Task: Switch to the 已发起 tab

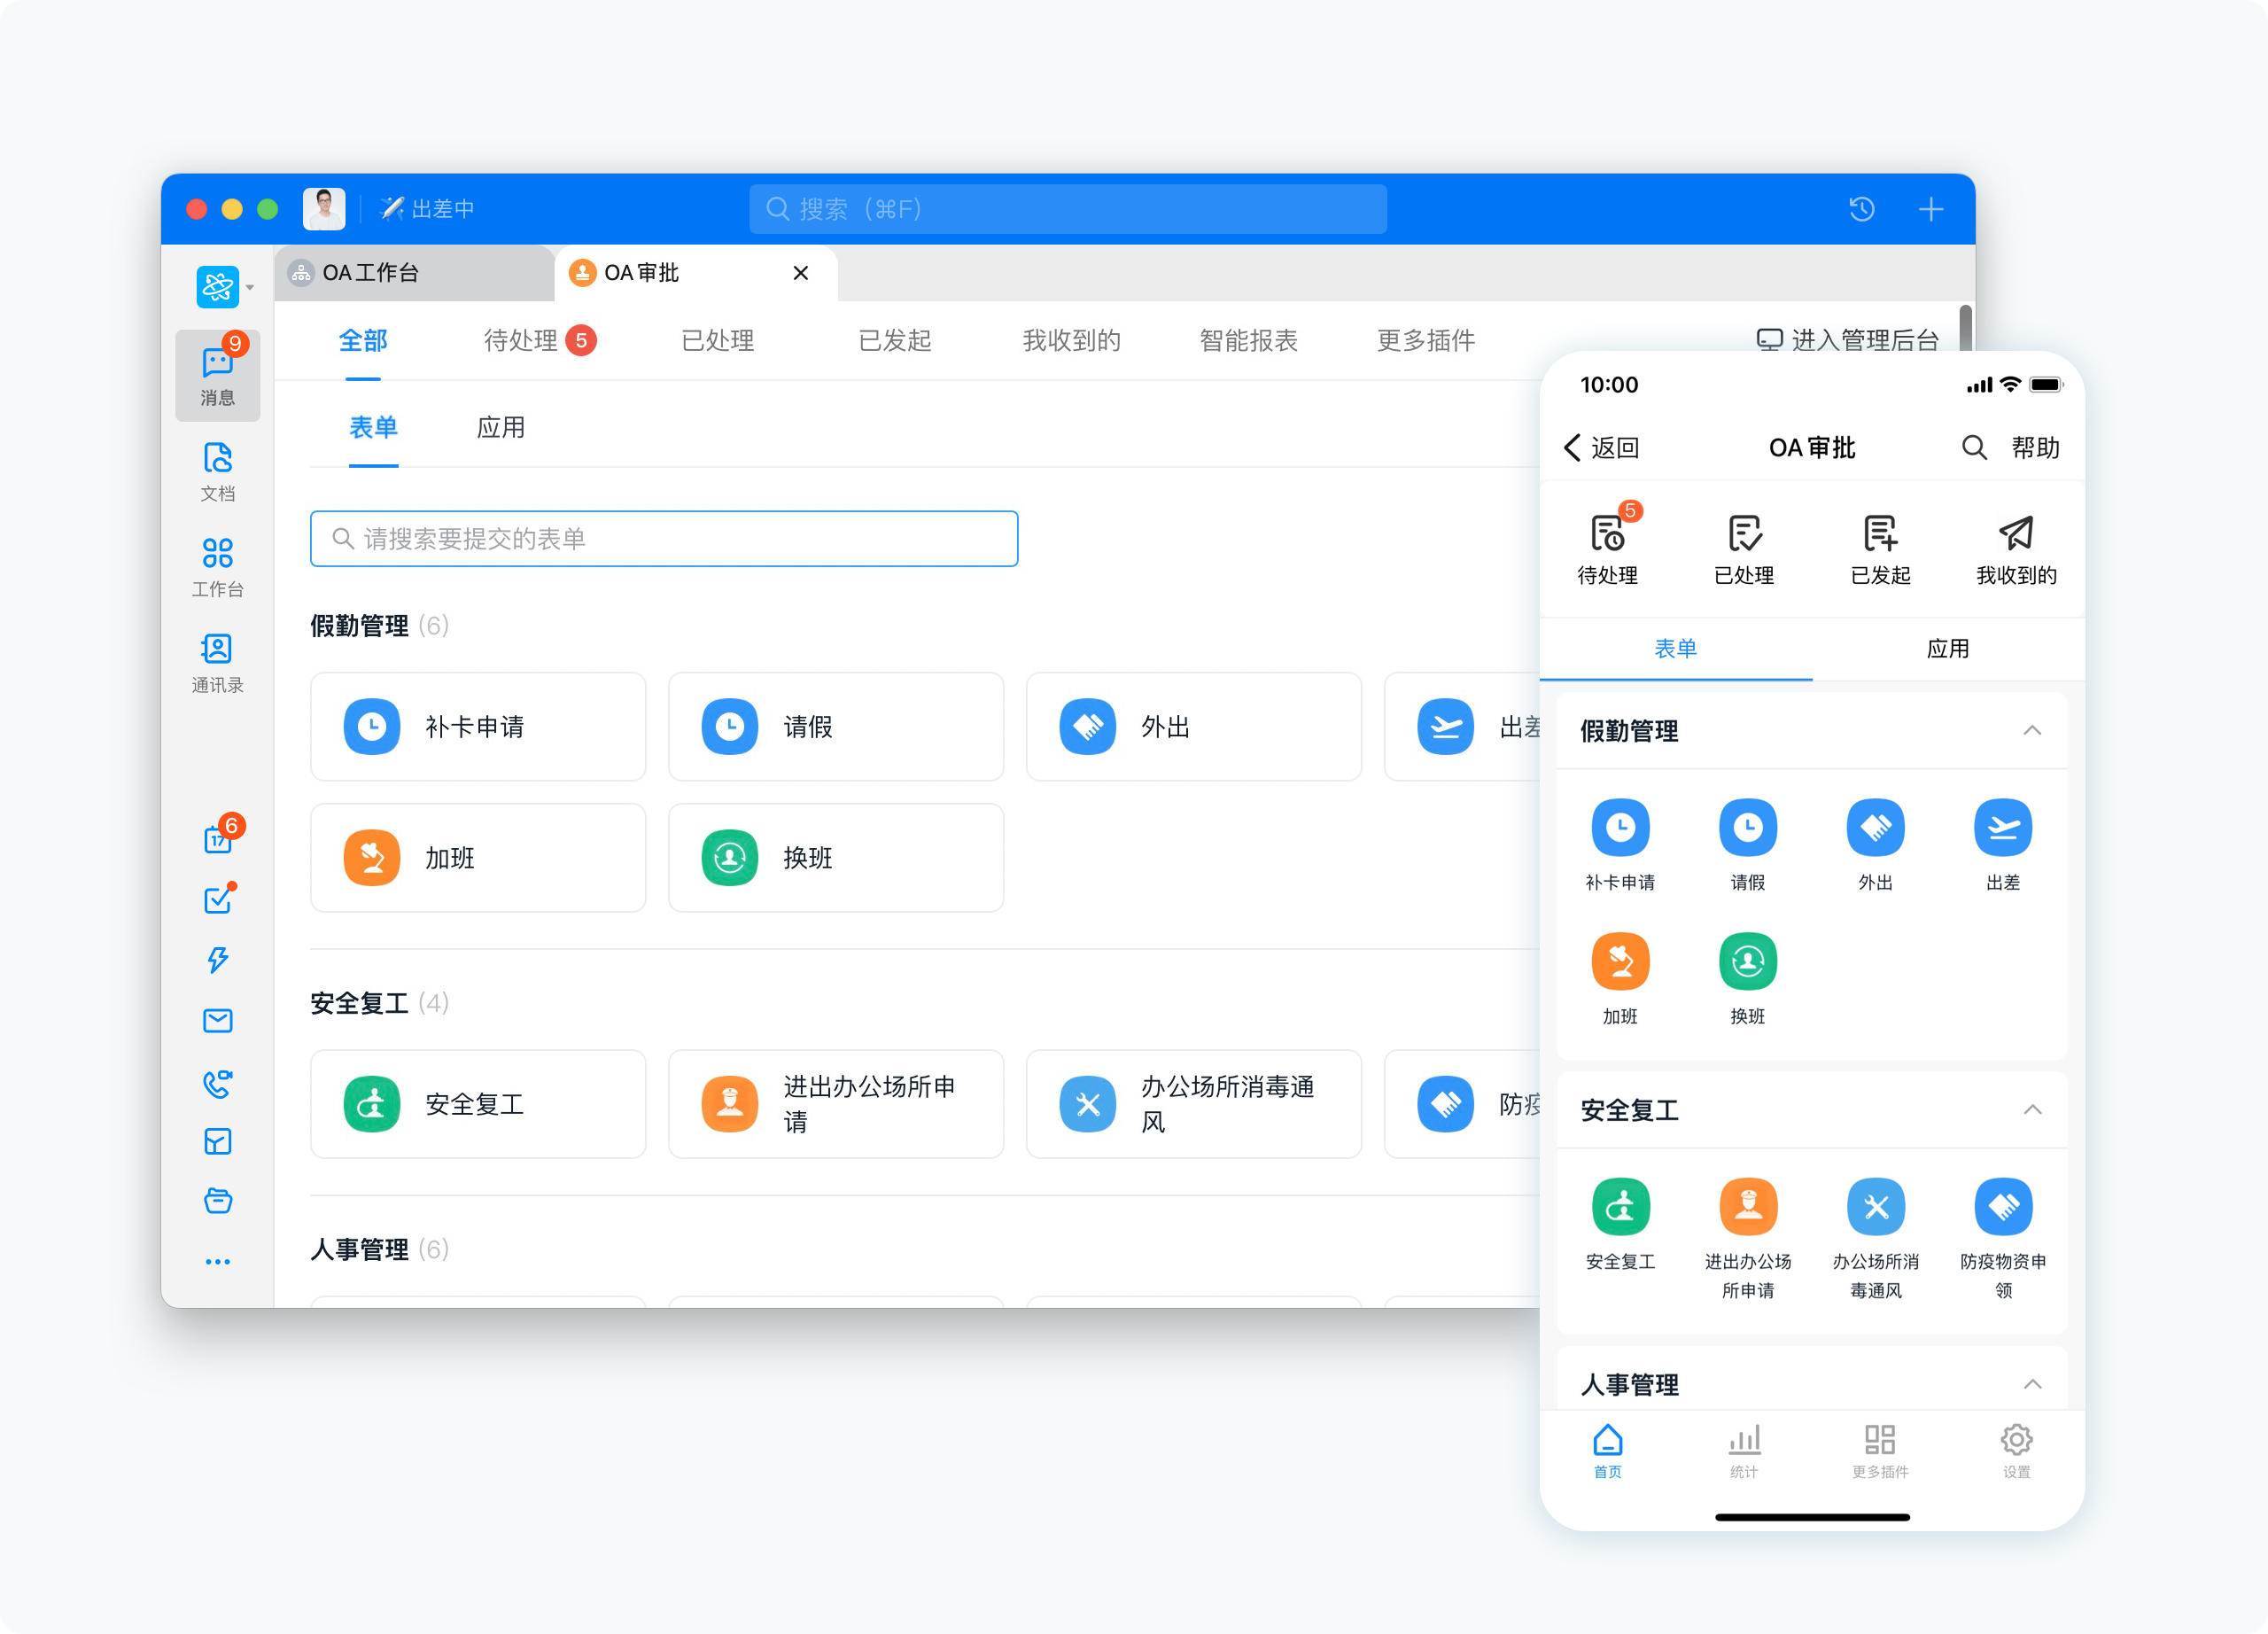Action: pyautogui.click(x=895, y=341)
